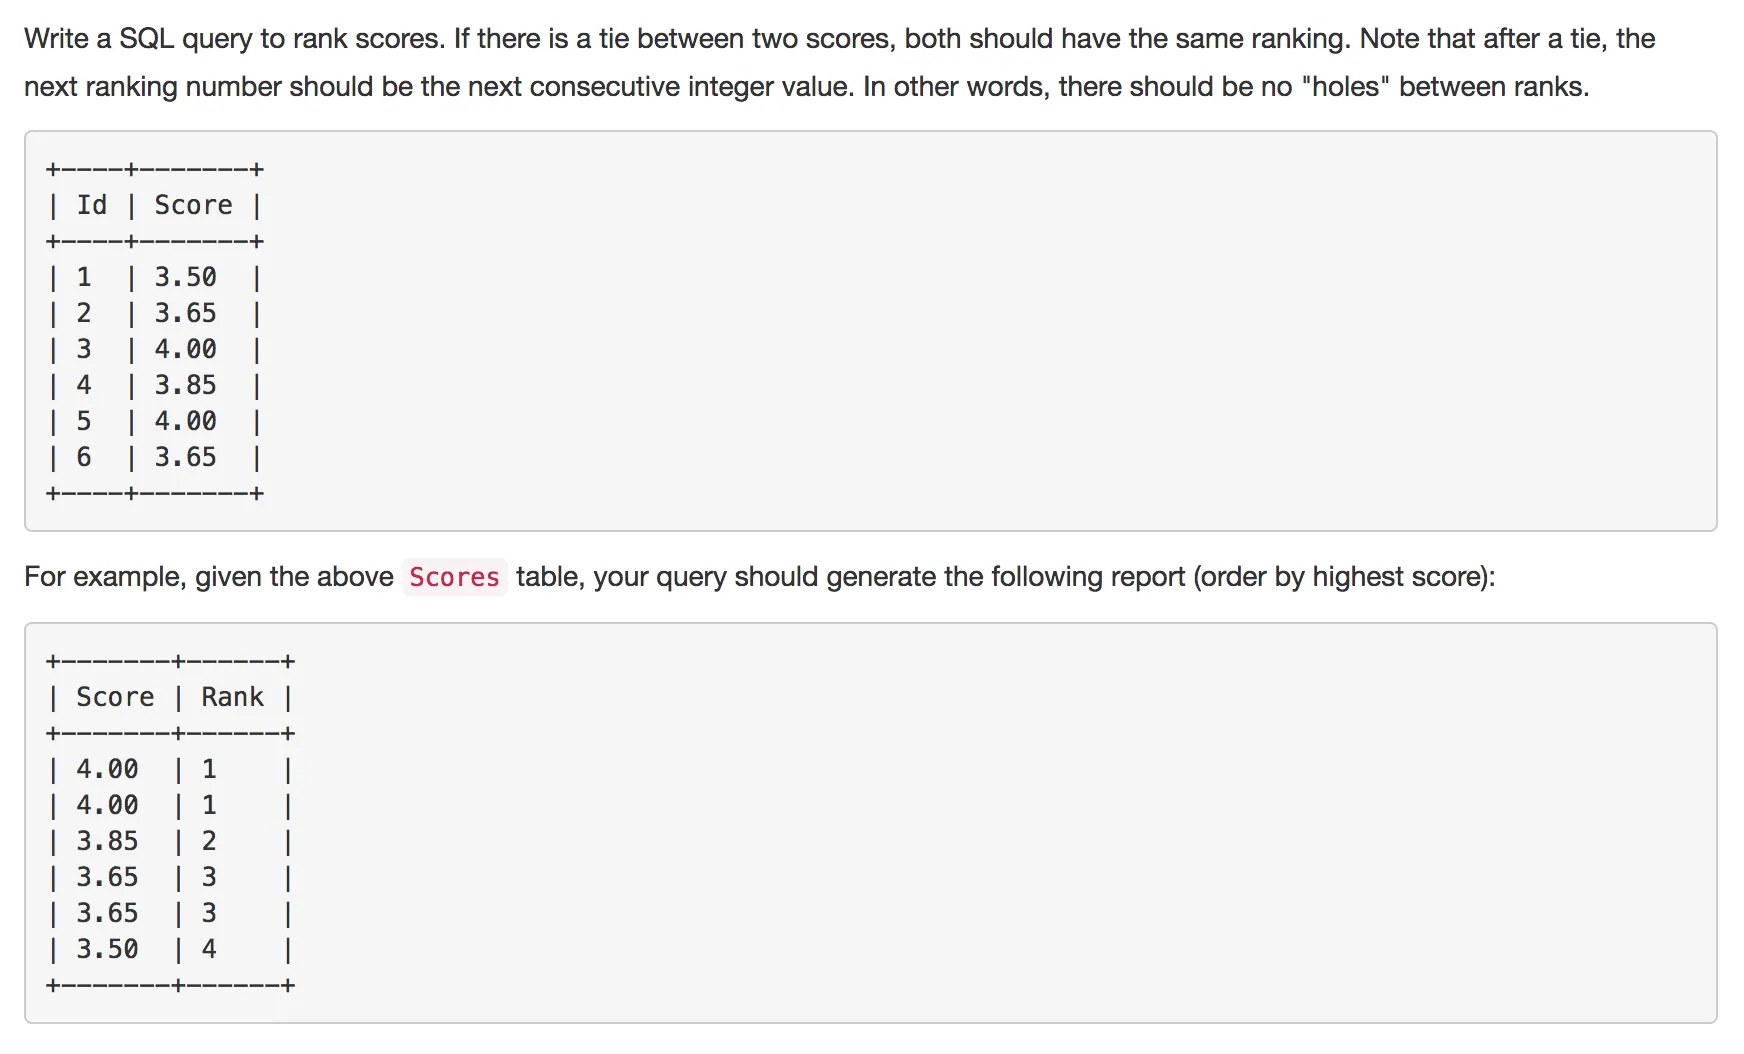The width and height of the screenshot is (1744, 1054).
Task: Click 3.50 in the result table
Action: pos(107,949)
